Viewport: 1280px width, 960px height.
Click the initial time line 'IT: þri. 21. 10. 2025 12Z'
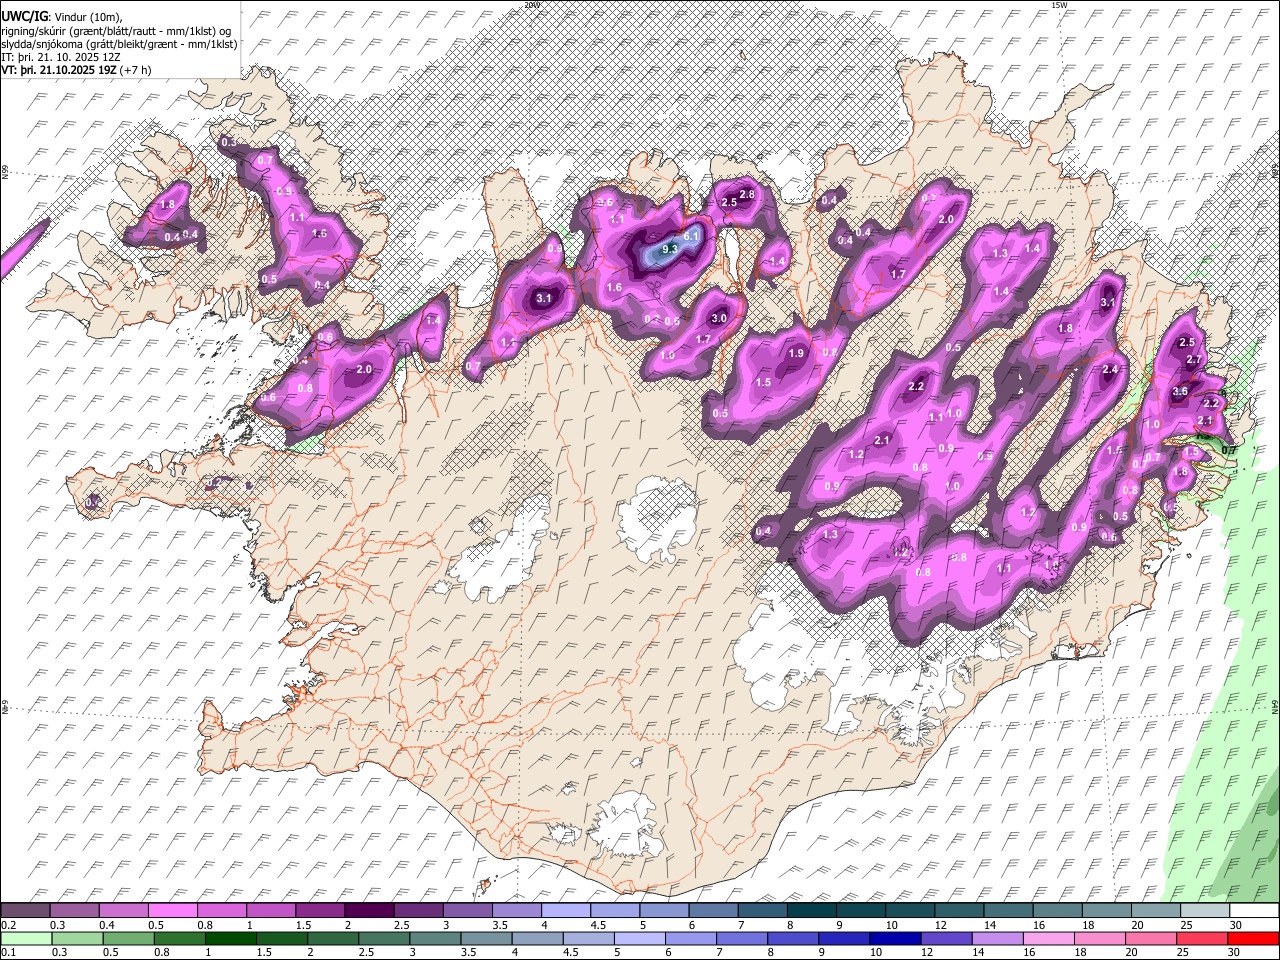click(61, 57)
